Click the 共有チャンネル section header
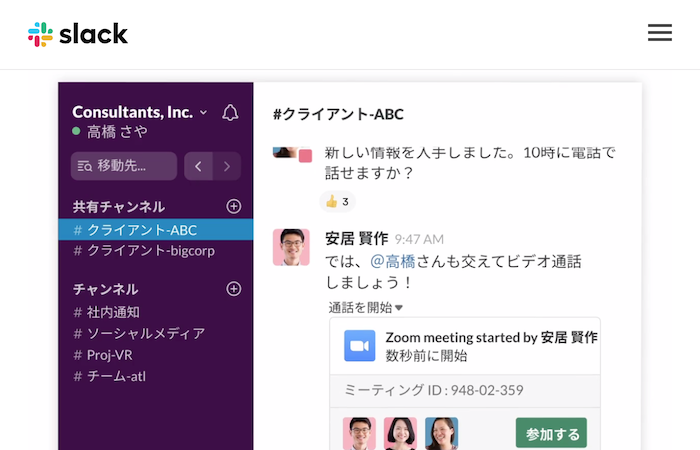700x450 pixels. point(119,207)
